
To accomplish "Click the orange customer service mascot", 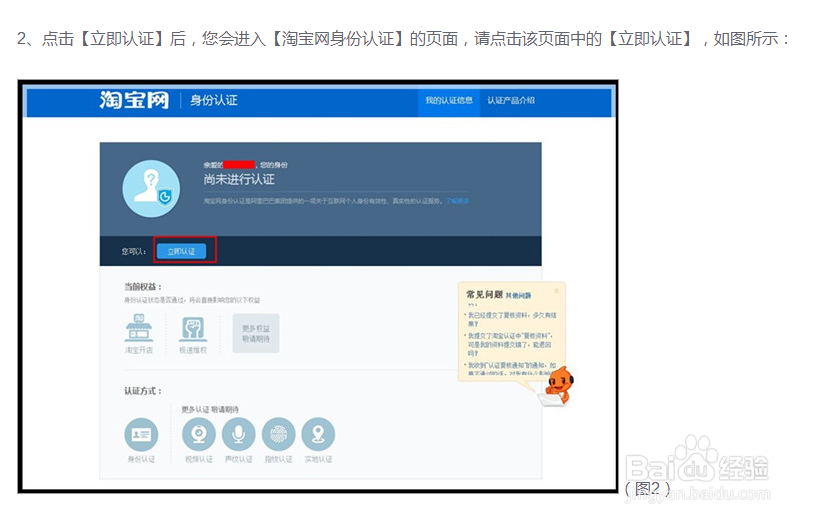I will point(559,385).
